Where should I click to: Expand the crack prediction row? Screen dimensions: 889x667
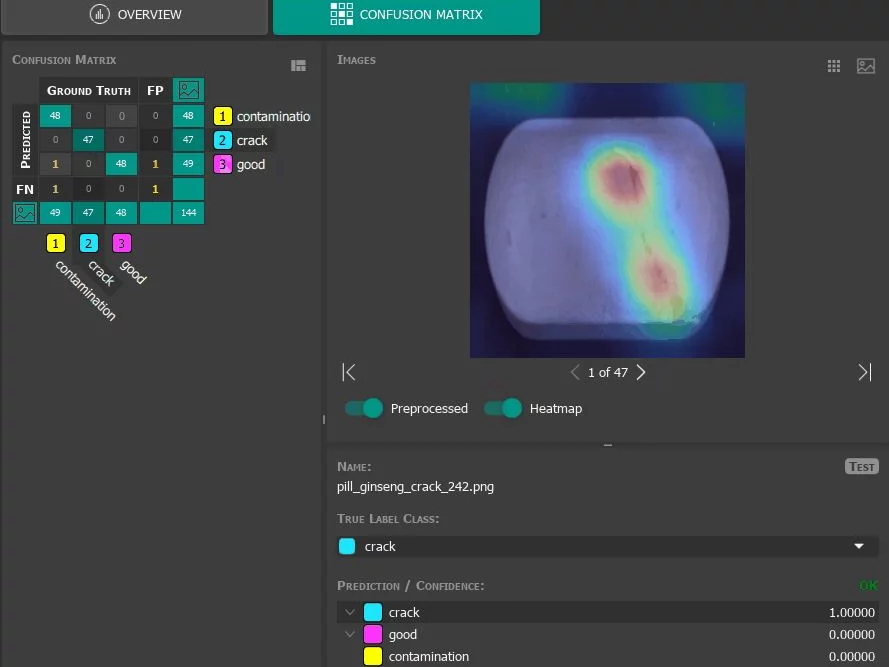tap(349, 612)
